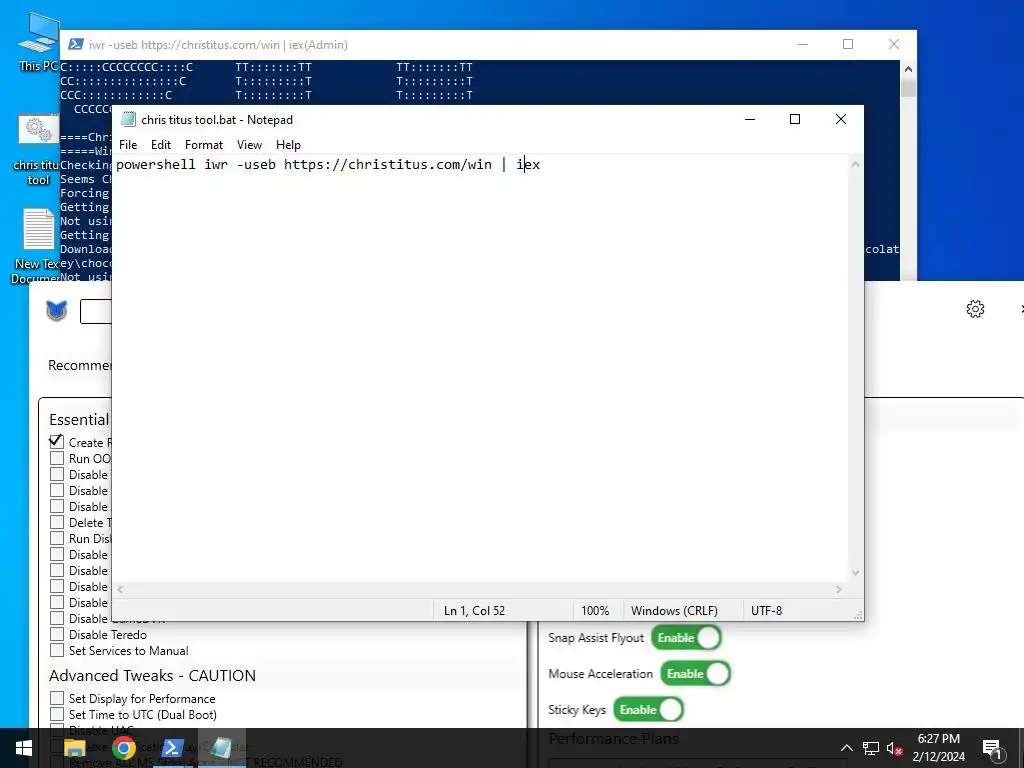Check the Run OO Shutup checkbox
The height and width of the screenshot is (768, 1024).
(x=57, y=458)
